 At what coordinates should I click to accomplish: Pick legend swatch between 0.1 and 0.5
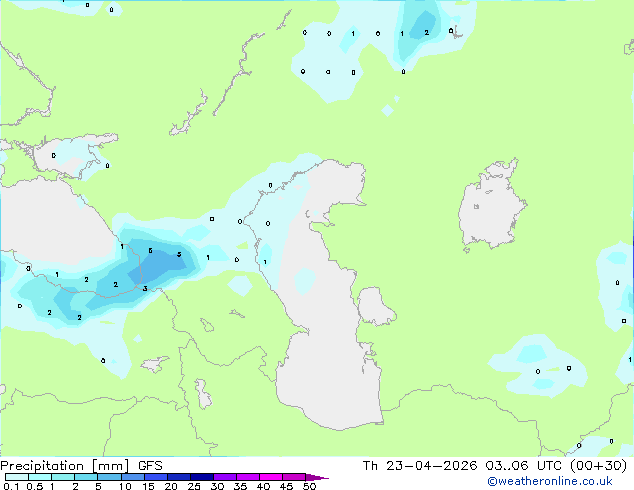[17, 477]
